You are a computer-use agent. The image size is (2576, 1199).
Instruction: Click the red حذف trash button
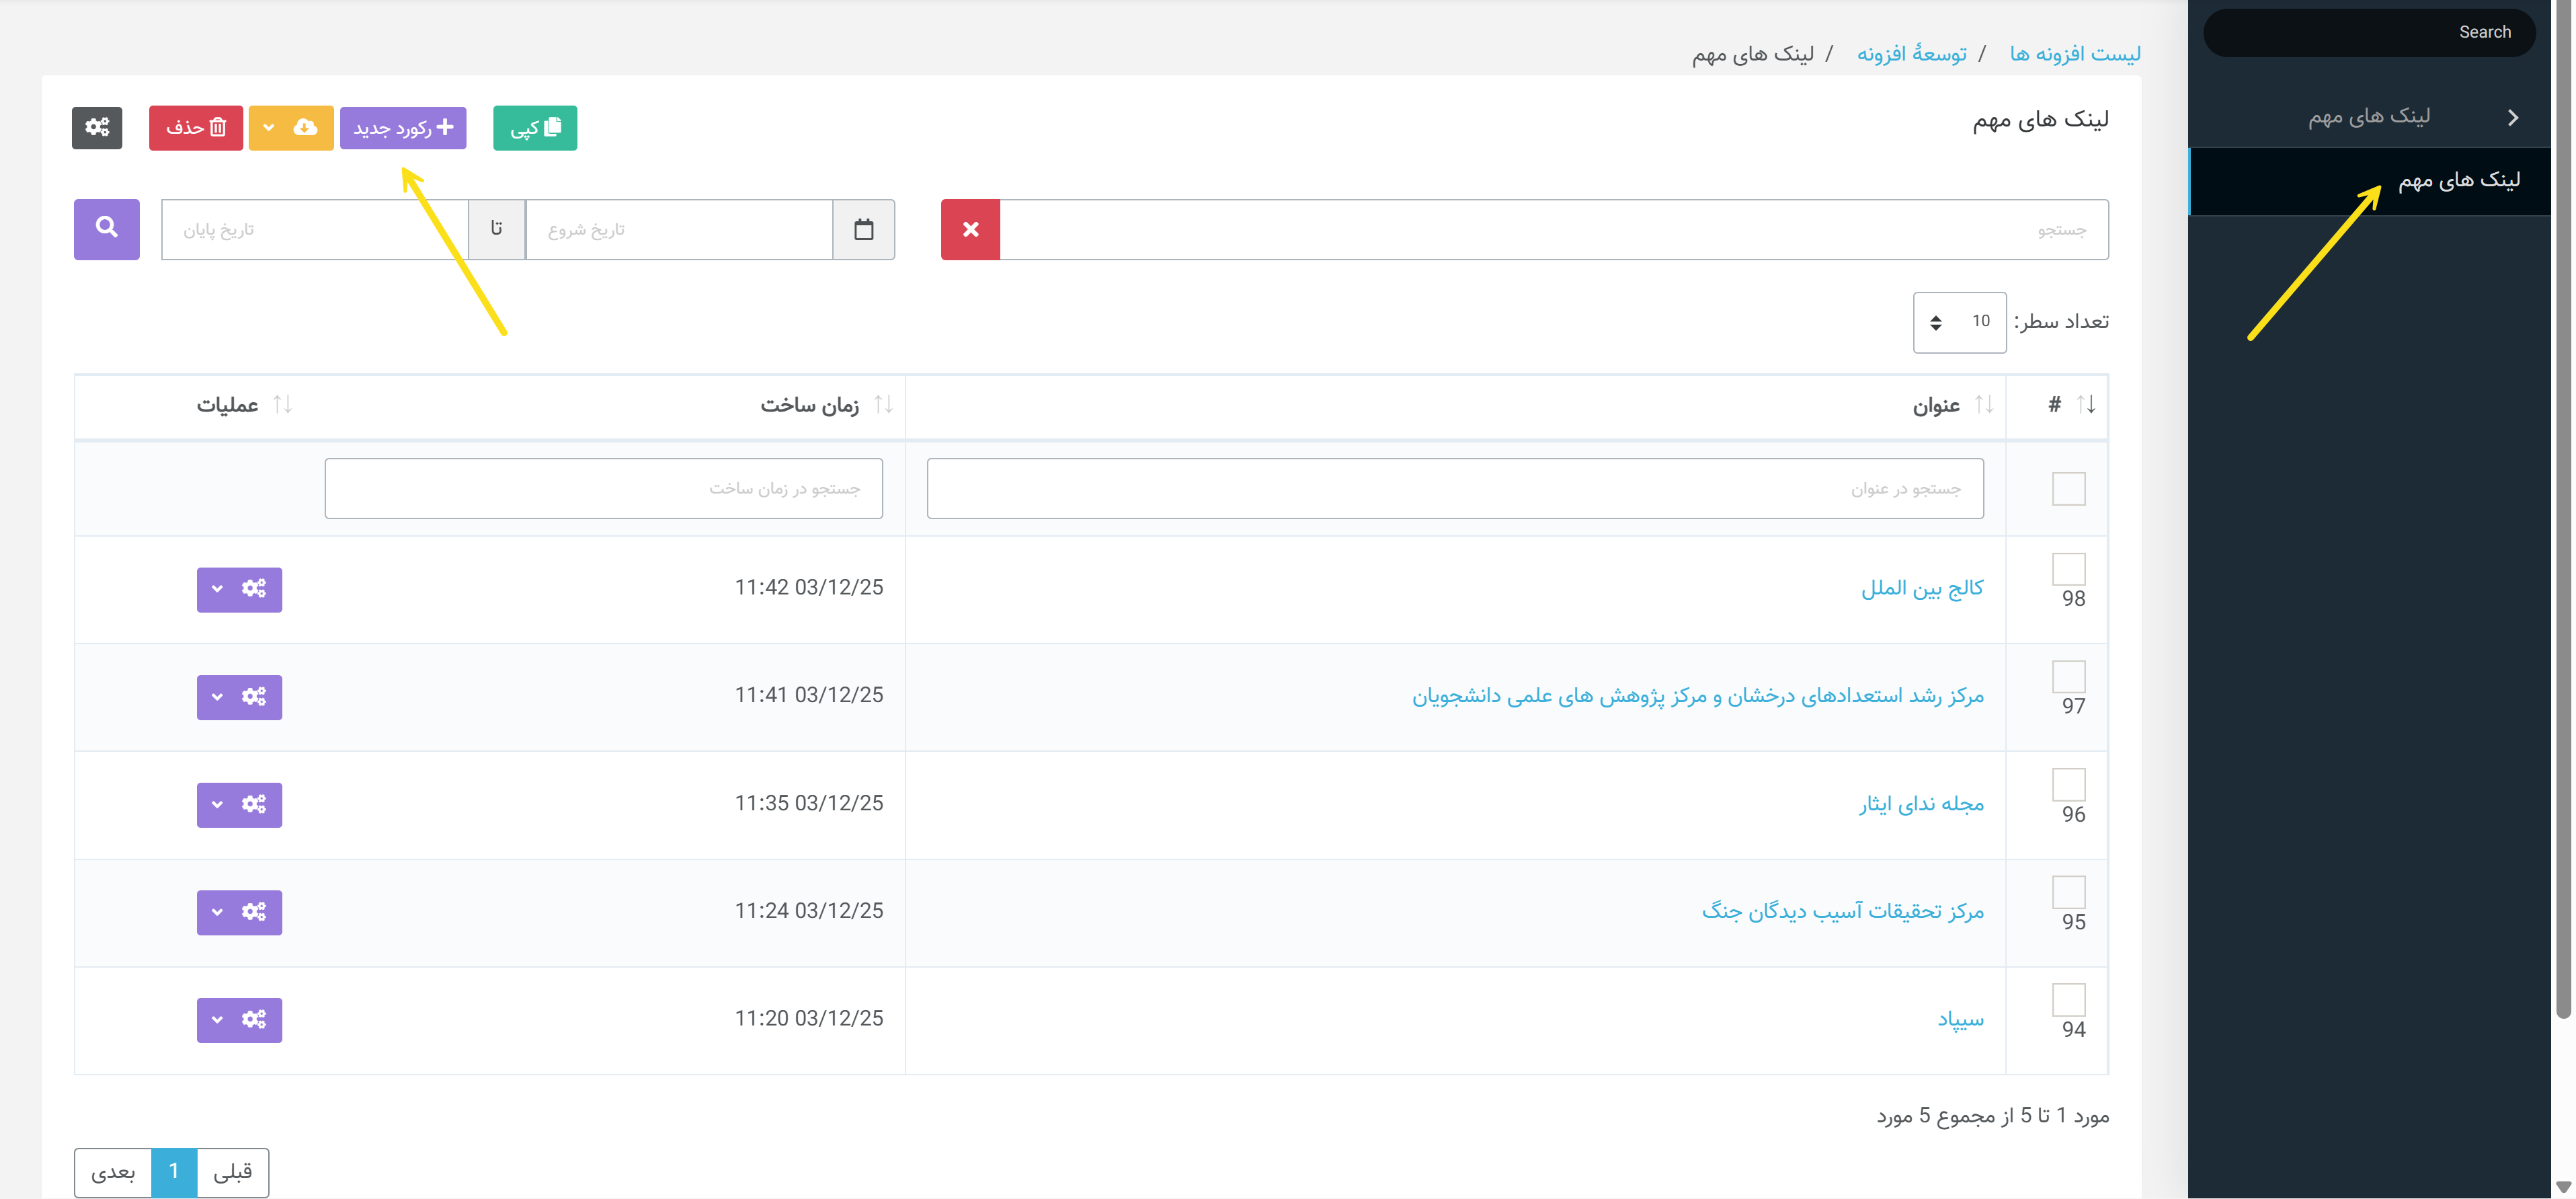click(196, 127)
